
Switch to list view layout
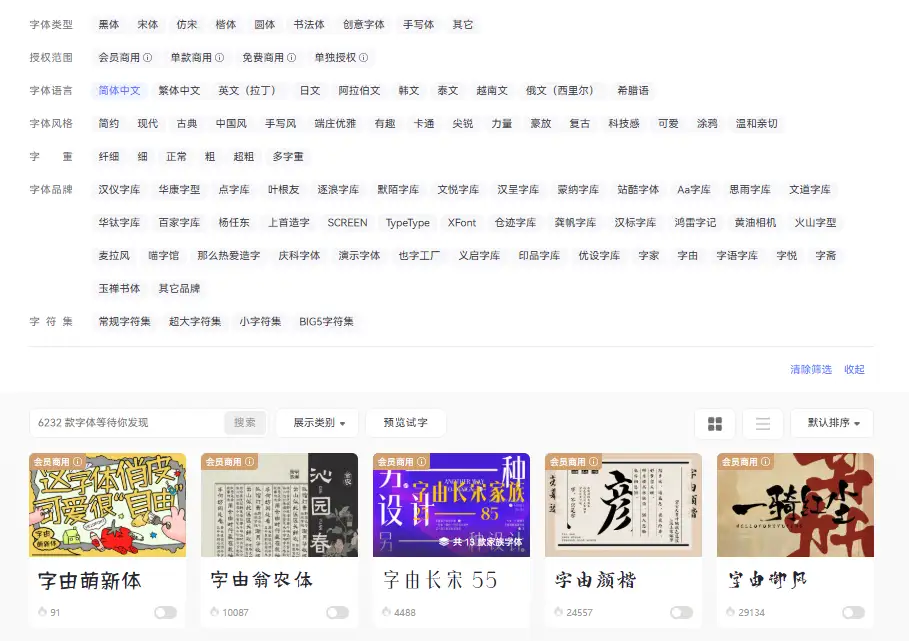point(763,424)
